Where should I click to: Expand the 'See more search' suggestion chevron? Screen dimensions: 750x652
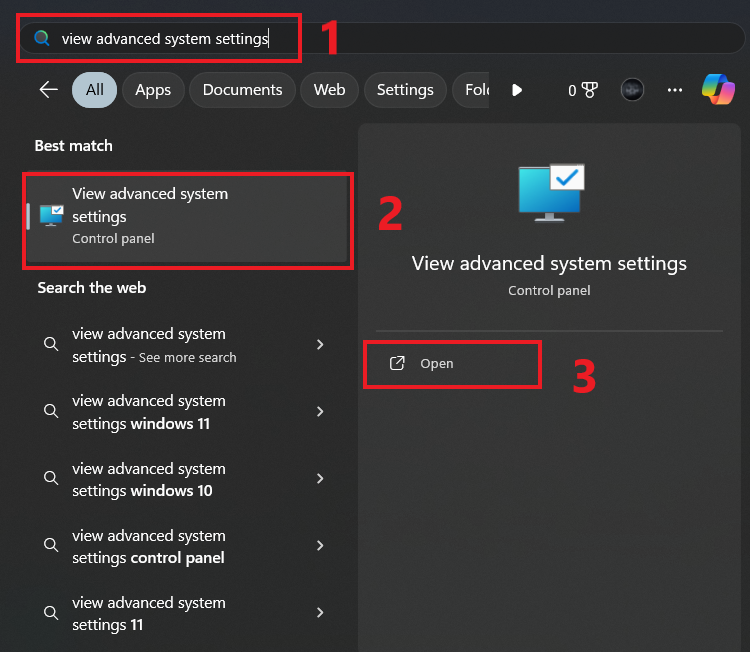point(320,345)
